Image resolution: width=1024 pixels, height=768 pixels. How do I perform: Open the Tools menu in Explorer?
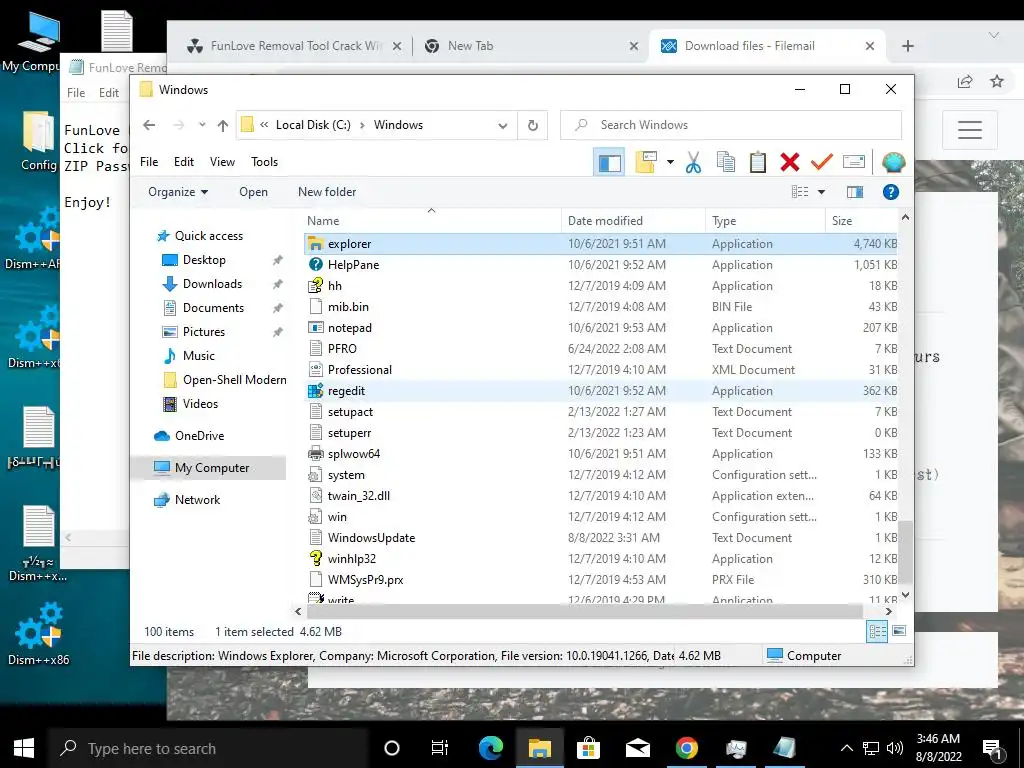tap(264, 162)
